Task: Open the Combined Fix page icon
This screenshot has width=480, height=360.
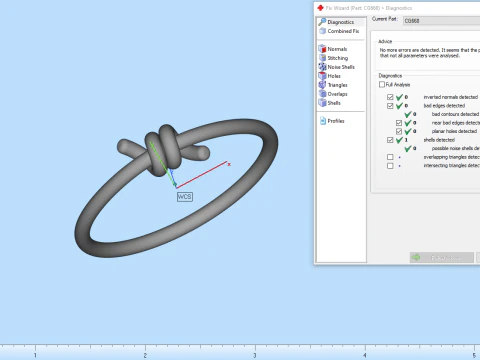Action: coord(322,31)
